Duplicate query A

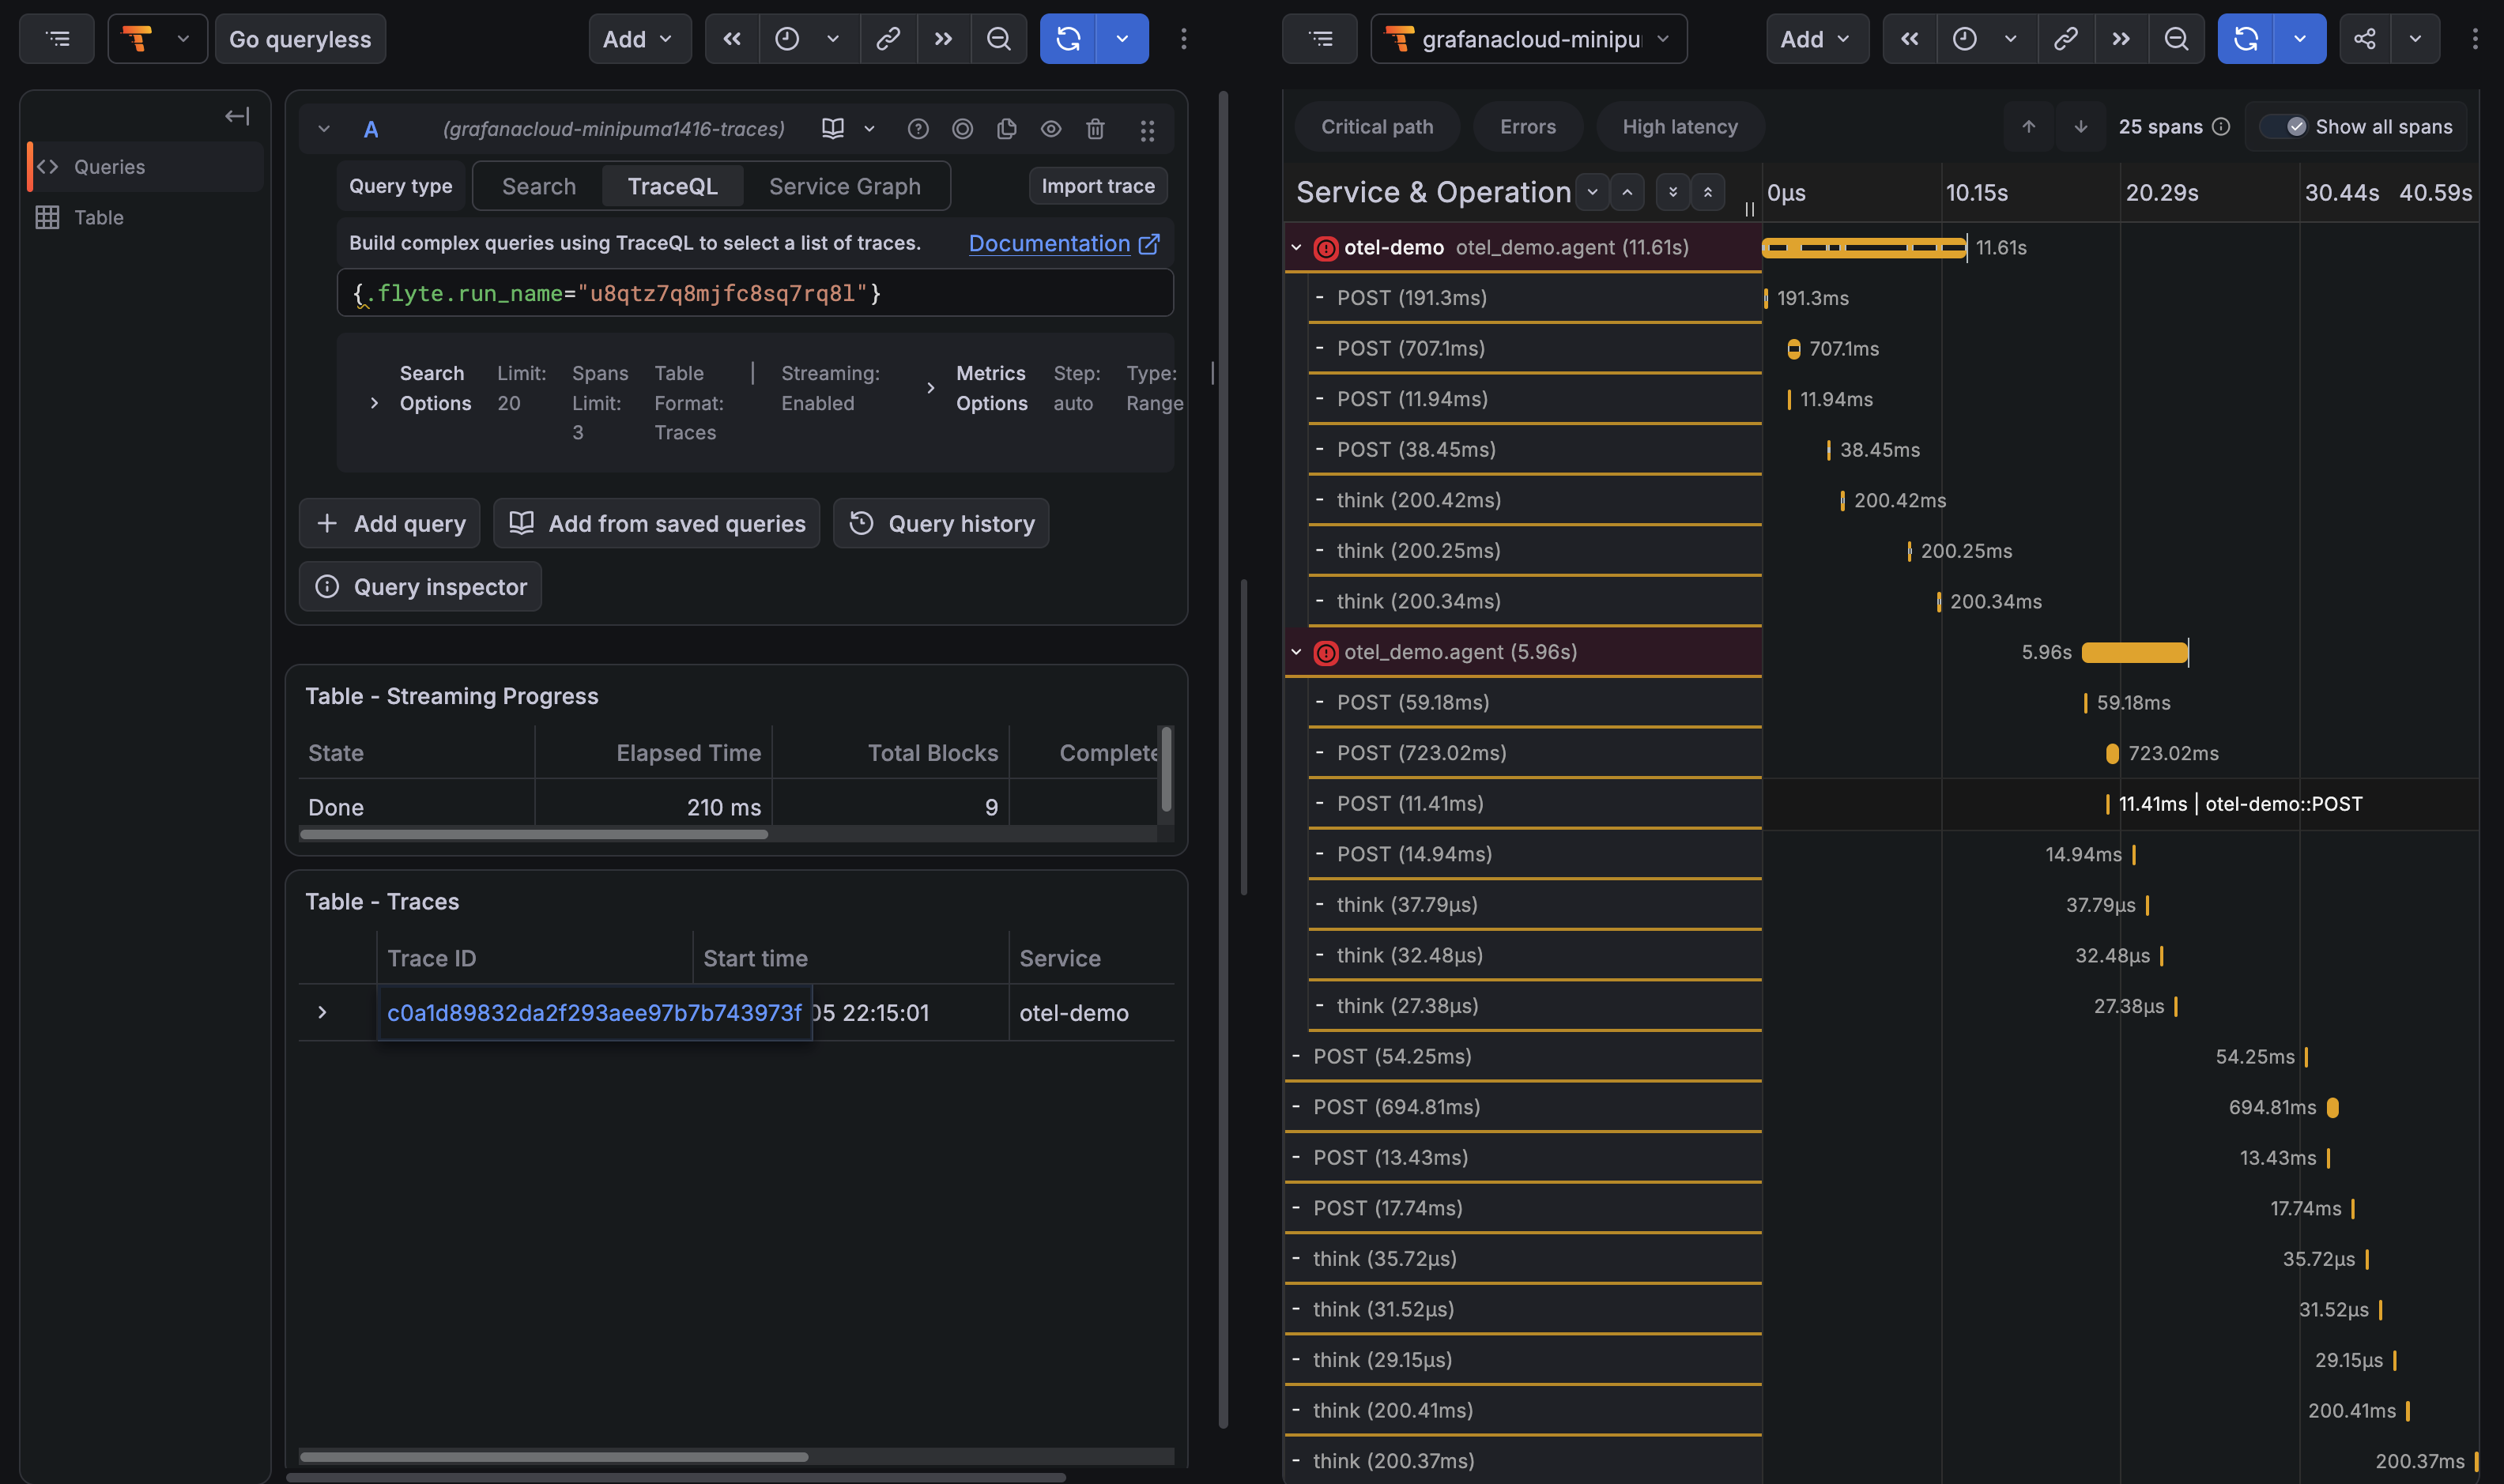1007,129
